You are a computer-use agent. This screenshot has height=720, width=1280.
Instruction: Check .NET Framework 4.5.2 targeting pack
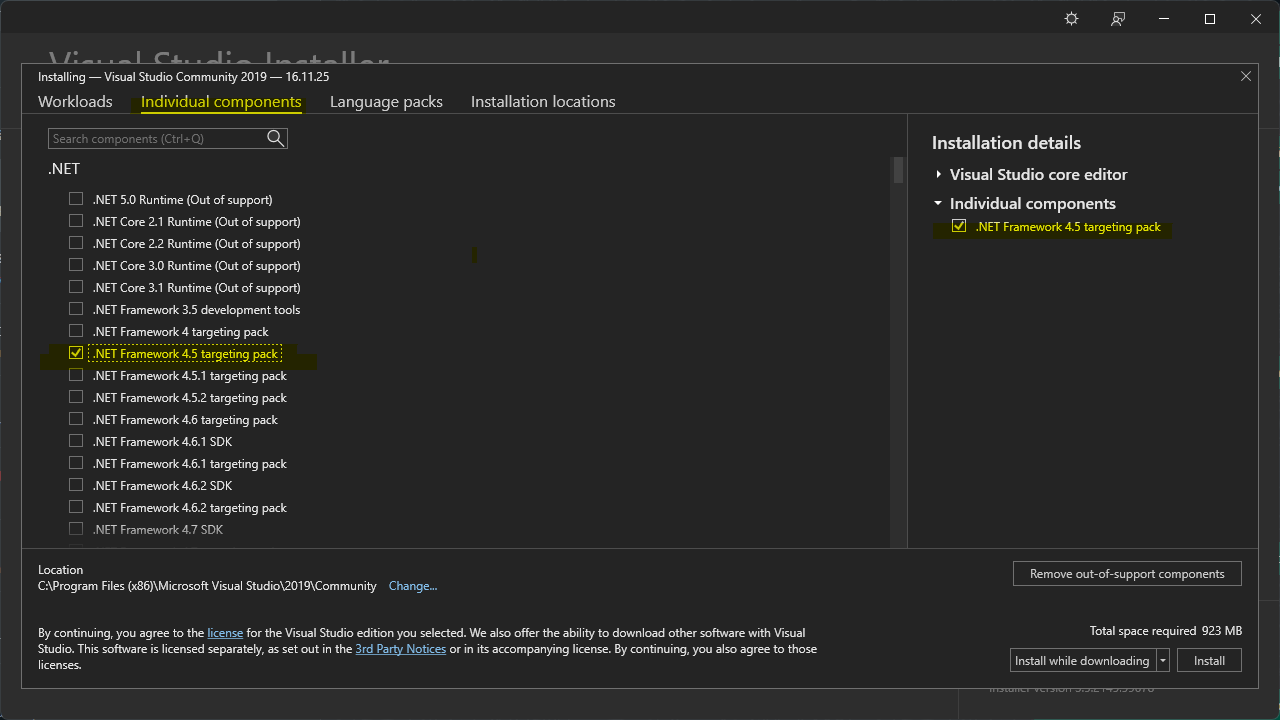[76, 397]
